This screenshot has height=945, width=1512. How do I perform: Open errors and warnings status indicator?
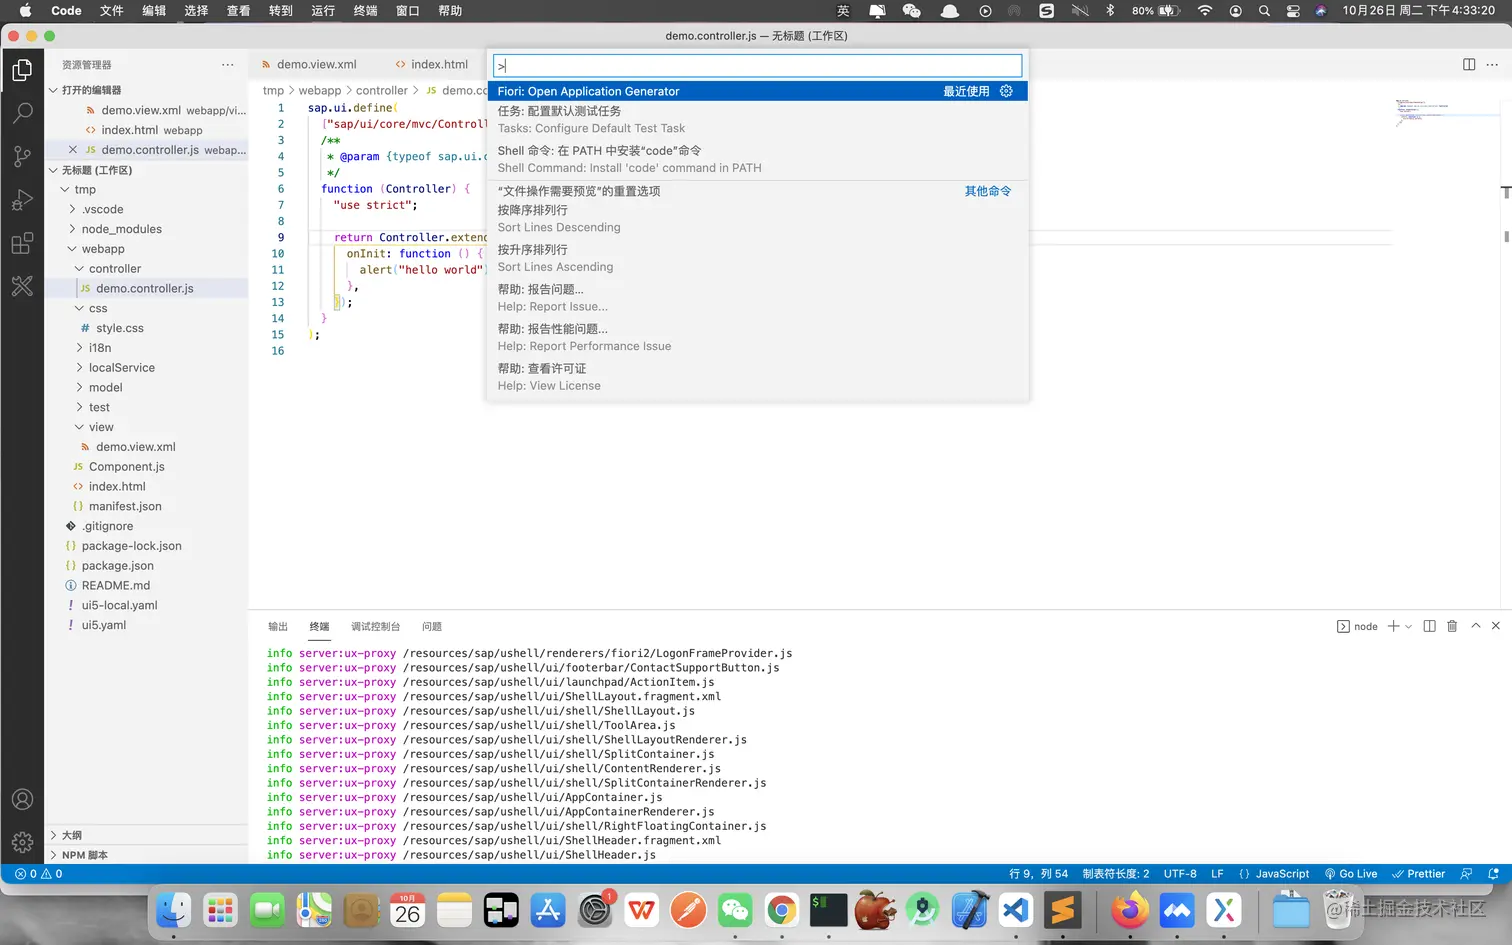(x=38, y=874)
